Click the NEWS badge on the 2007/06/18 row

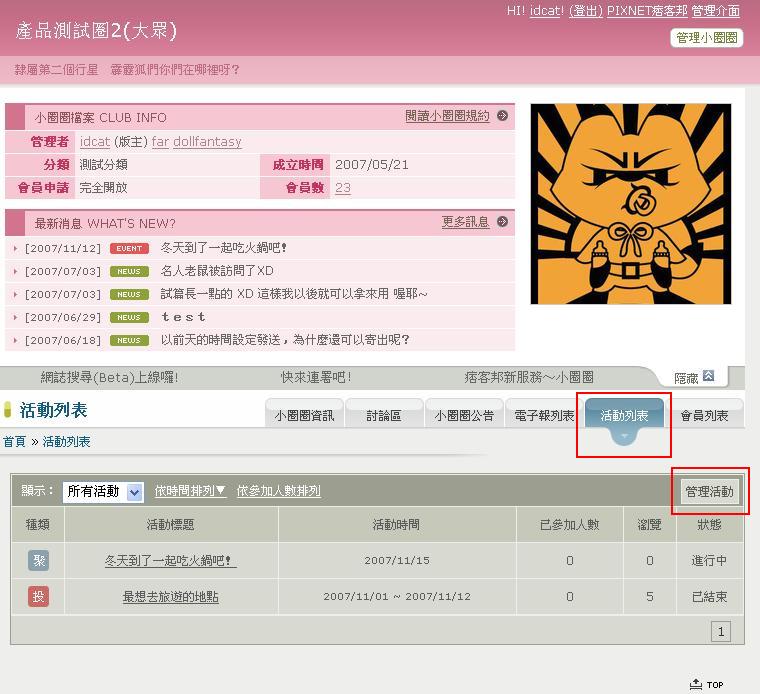coord(129,340)
